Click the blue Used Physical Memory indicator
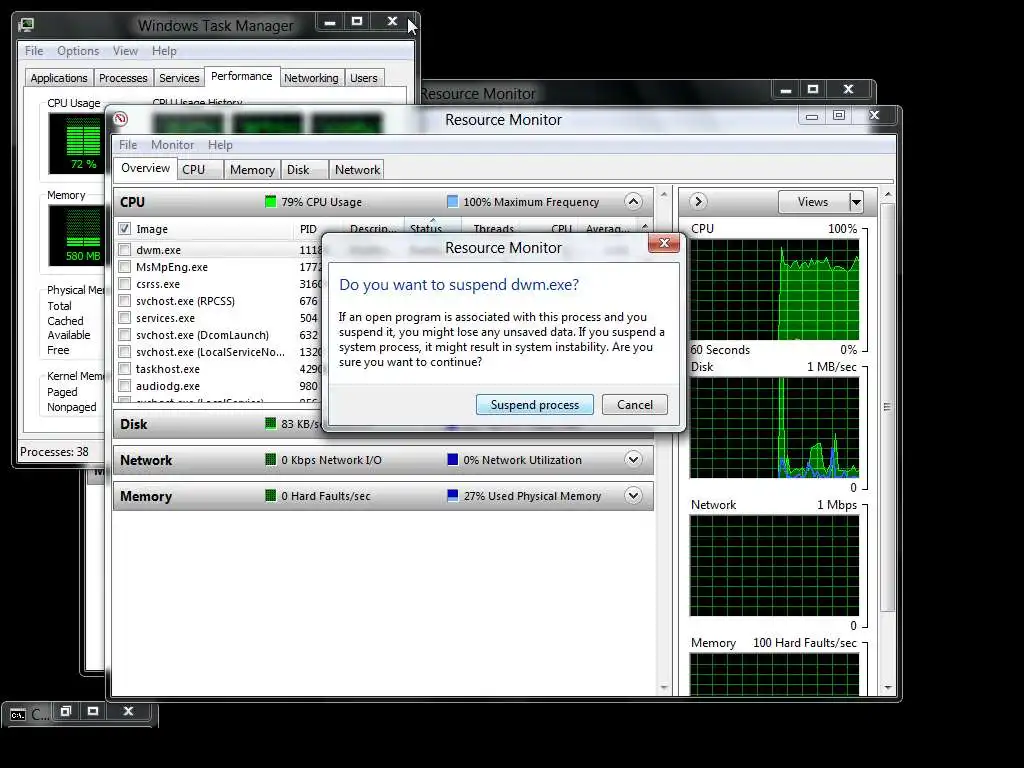This screenshot has width=1024, height=768. [x=452, y=496]
